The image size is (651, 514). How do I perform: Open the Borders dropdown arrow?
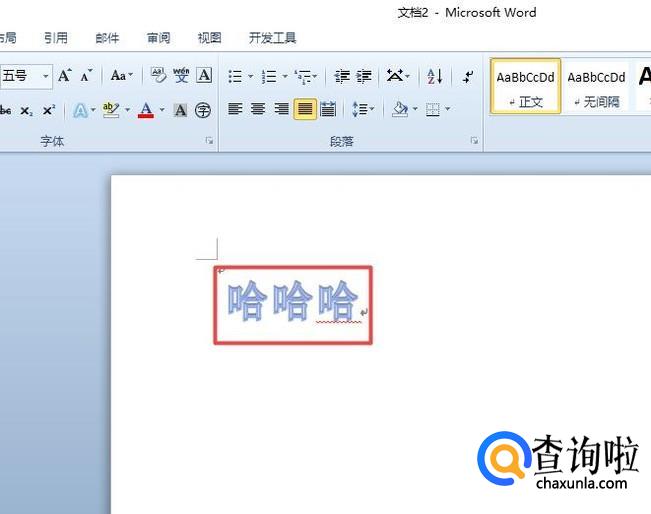click(x=448, y=109)
